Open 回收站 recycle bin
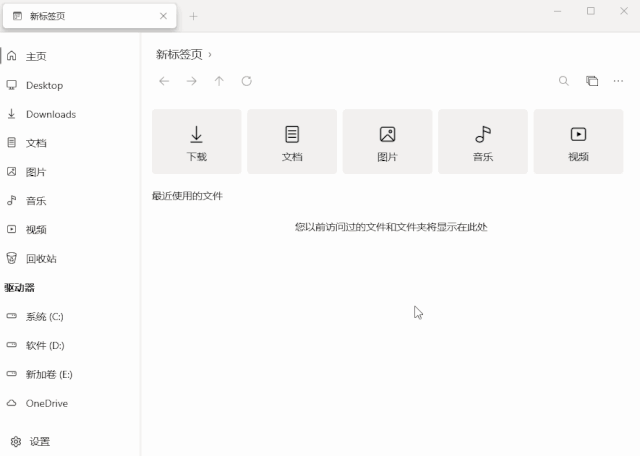The image size is (640, 456). pos(69,258)
